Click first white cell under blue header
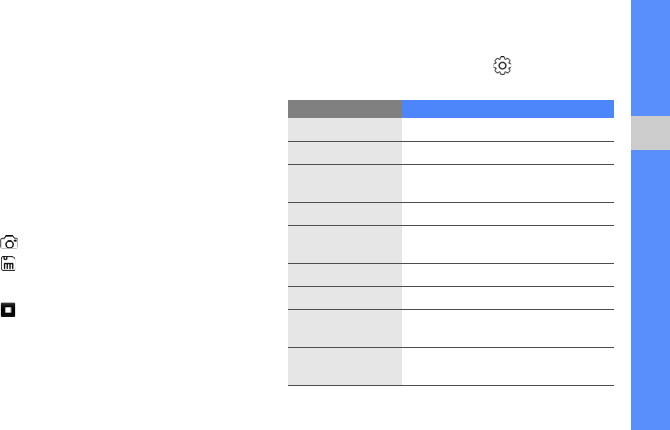This screenshot has width=670, height=430. point(507,130)
